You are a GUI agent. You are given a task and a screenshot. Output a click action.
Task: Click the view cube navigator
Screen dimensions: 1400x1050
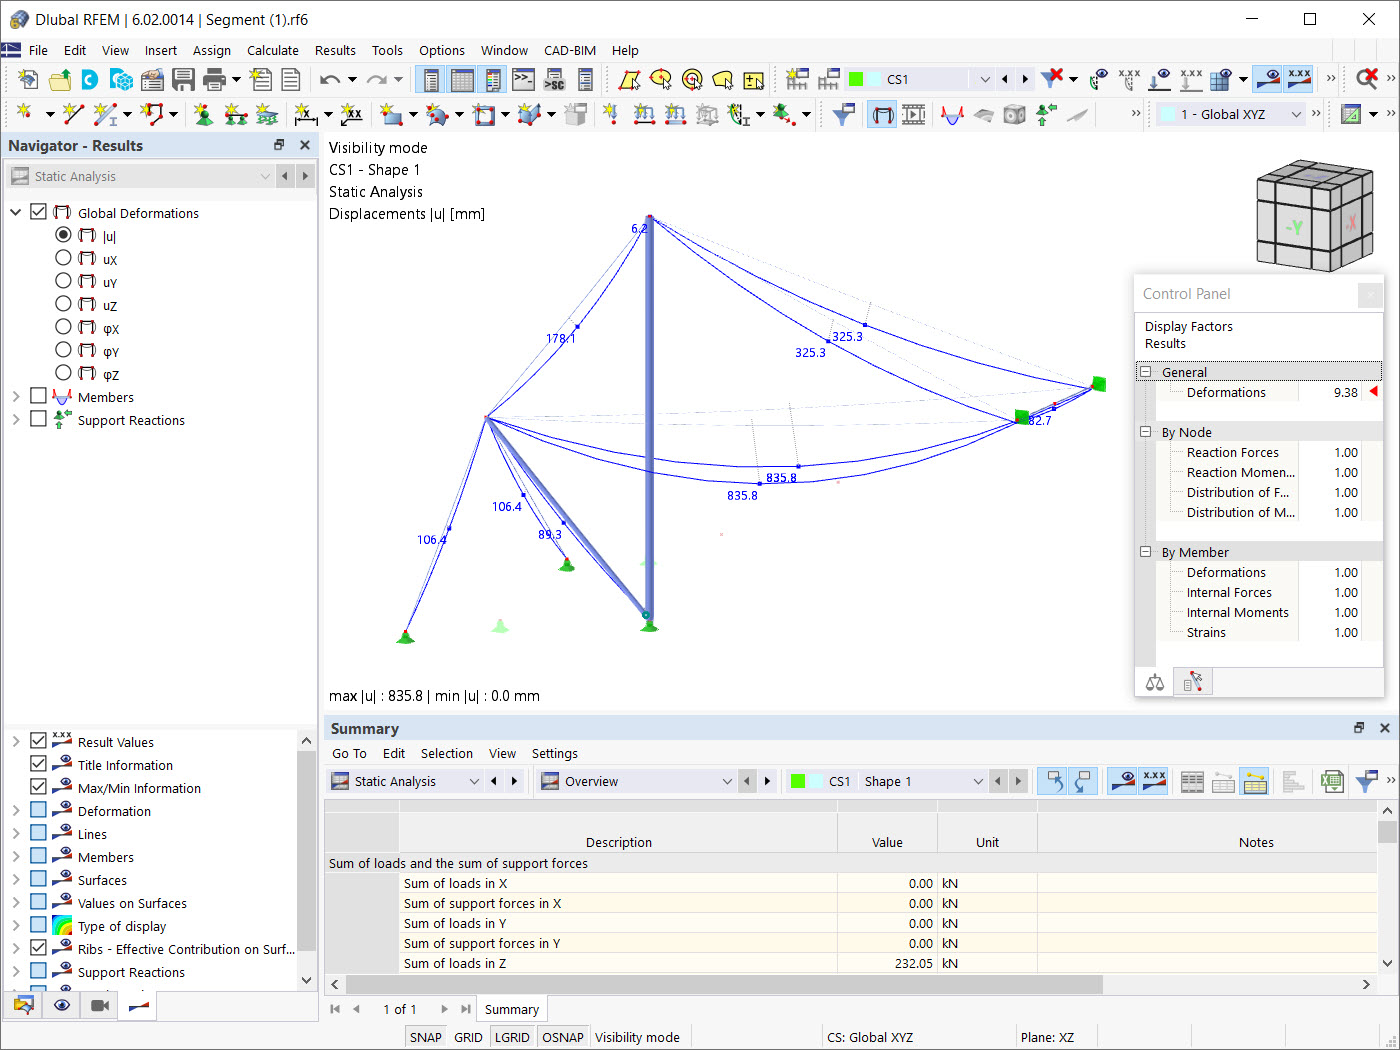coord(1314,215)
